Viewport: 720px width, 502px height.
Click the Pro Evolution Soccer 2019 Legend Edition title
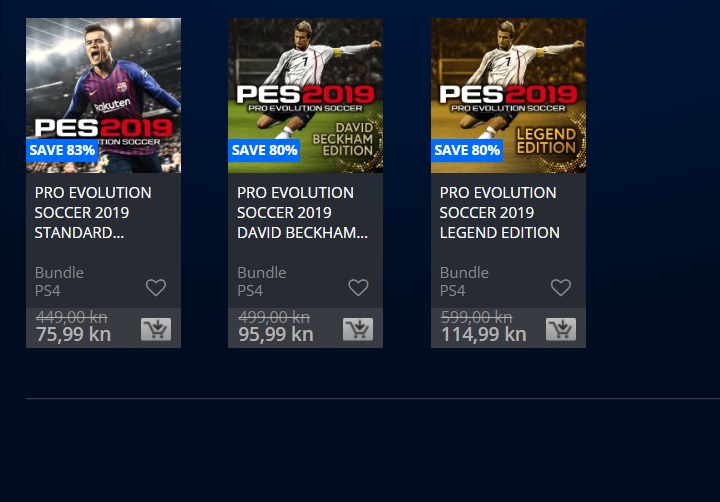[500, 212]
